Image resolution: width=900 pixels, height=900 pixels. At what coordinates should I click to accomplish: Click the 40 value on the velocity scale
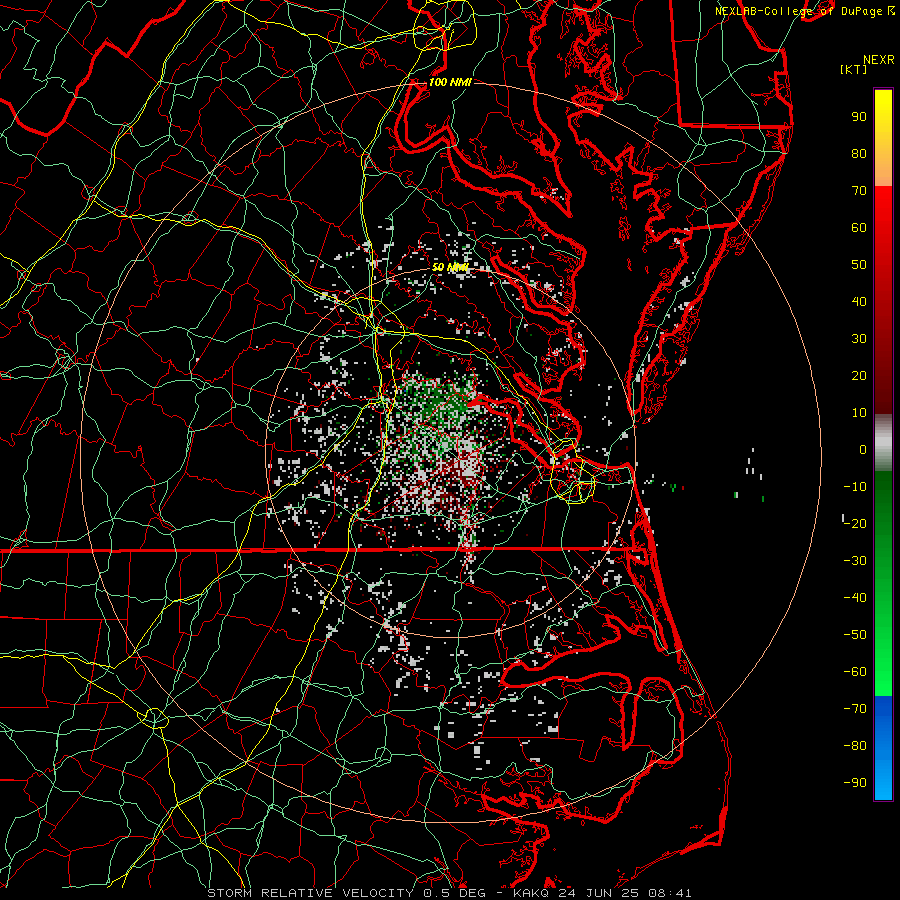tap(859, 302)
